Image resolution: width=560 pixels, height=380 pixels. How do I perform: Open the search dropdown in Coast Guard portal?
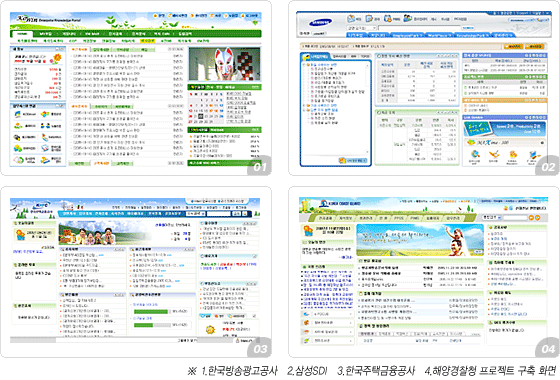[x=492, y=217]
